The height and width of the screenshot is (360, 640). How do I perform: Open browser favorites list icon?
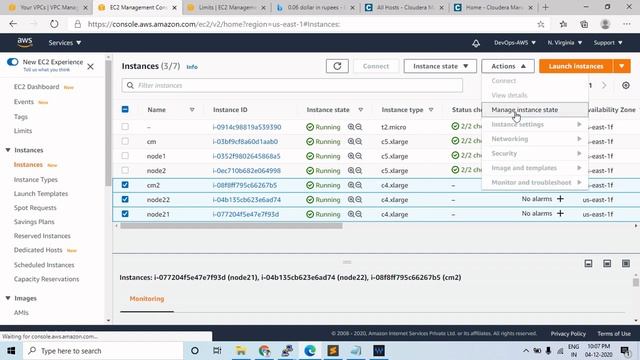point(563,24)
